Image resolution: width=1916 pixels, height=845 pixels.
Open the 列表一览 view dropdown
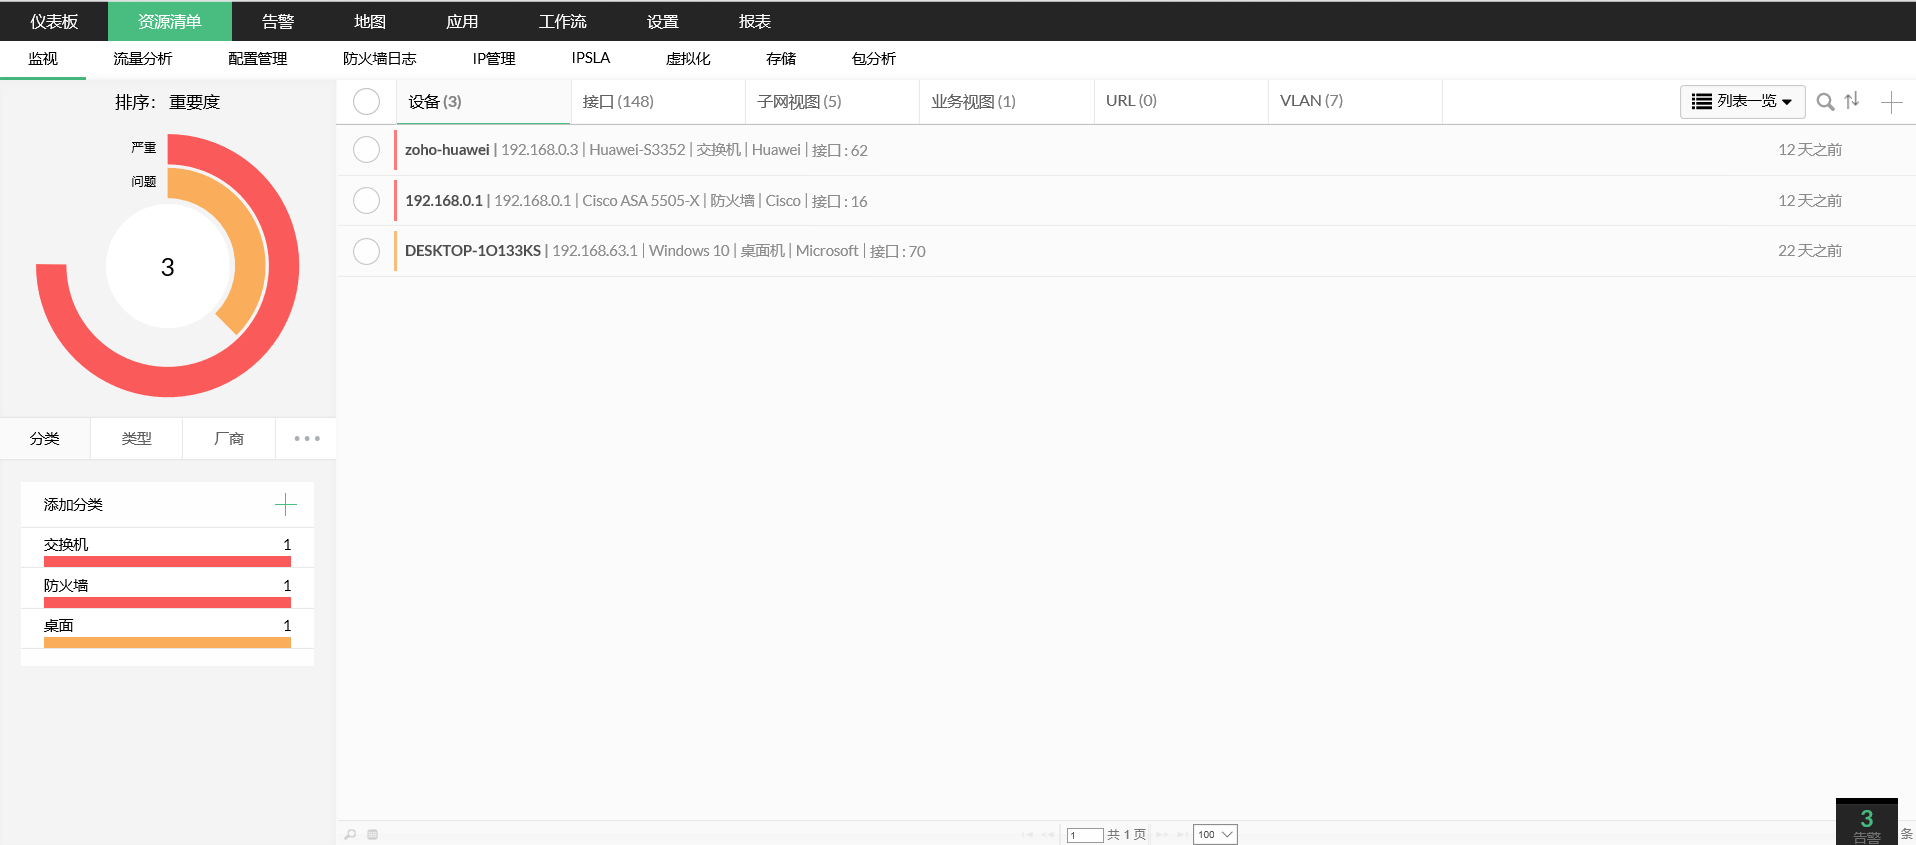[x=1742, y=101]
